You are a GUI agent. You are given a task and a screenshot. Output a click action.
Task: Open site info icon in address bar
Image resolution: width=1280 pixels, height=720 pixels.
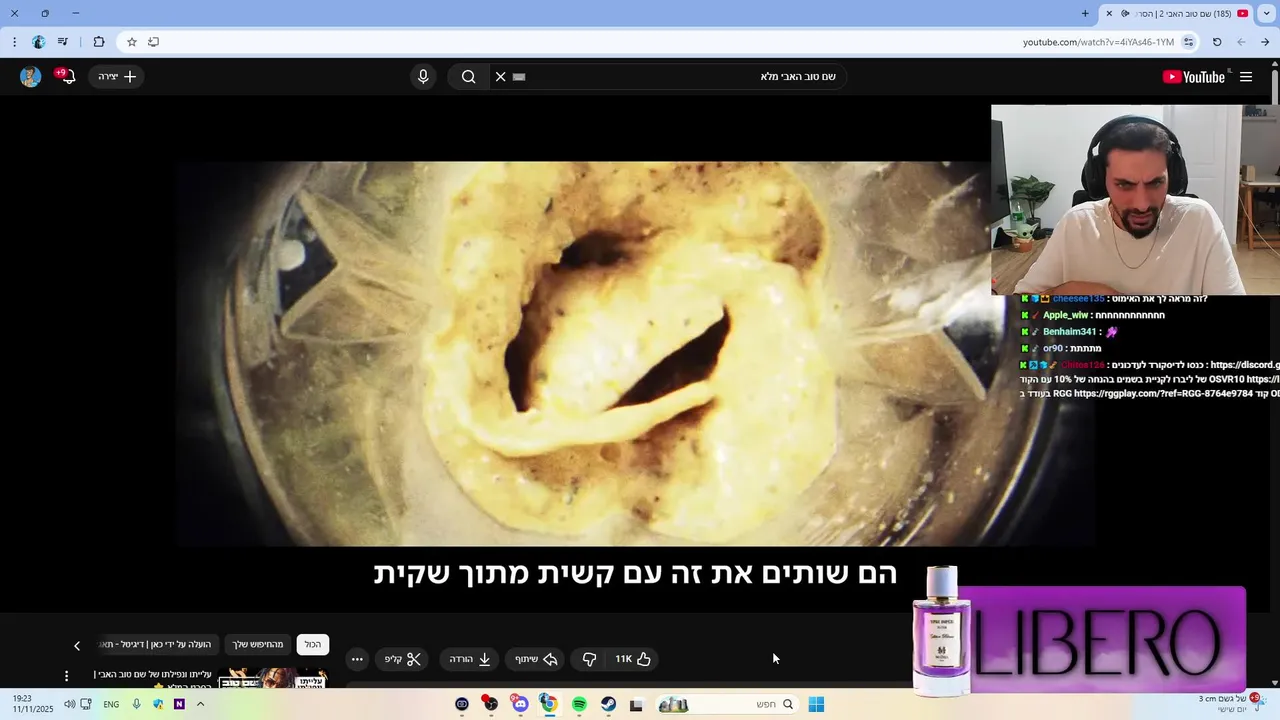(1188, 42)
